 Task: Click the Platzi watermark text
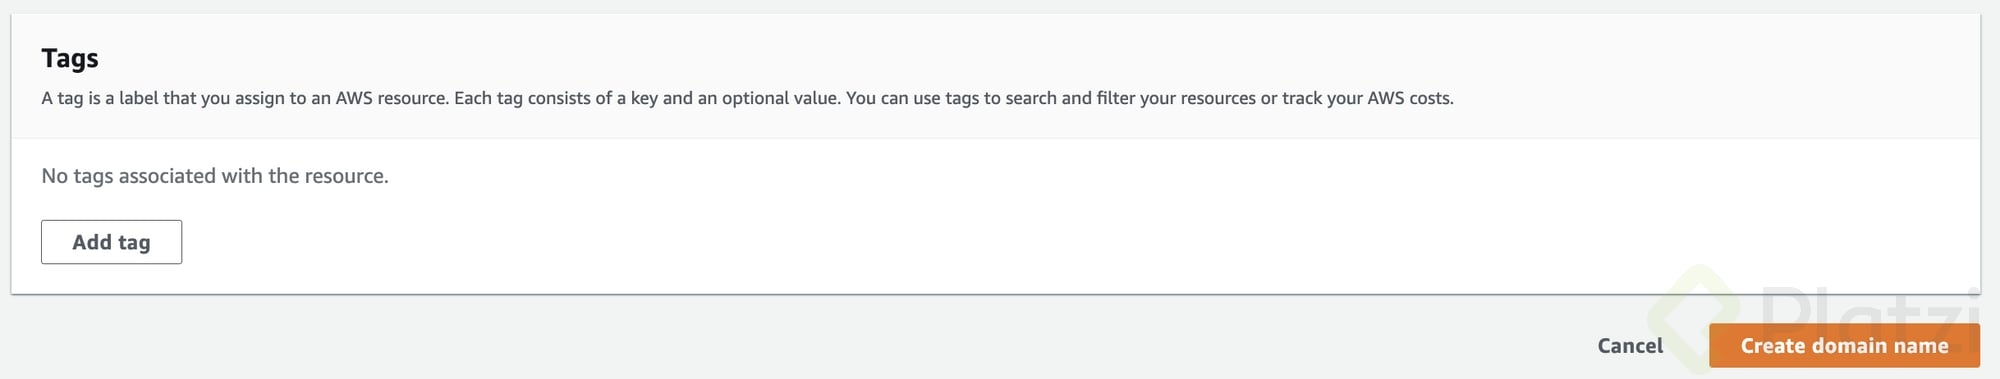pos(1870,312)
